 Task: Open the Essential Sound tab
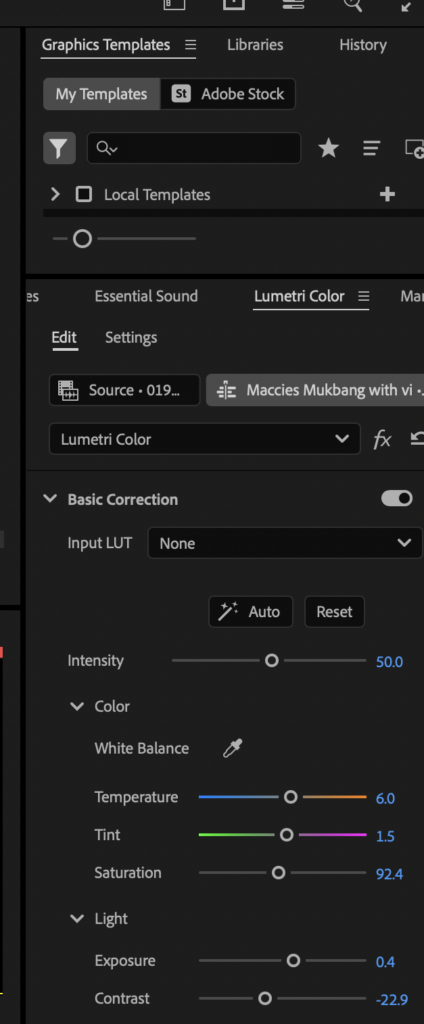pyautogui.click(x=146, y=296)
